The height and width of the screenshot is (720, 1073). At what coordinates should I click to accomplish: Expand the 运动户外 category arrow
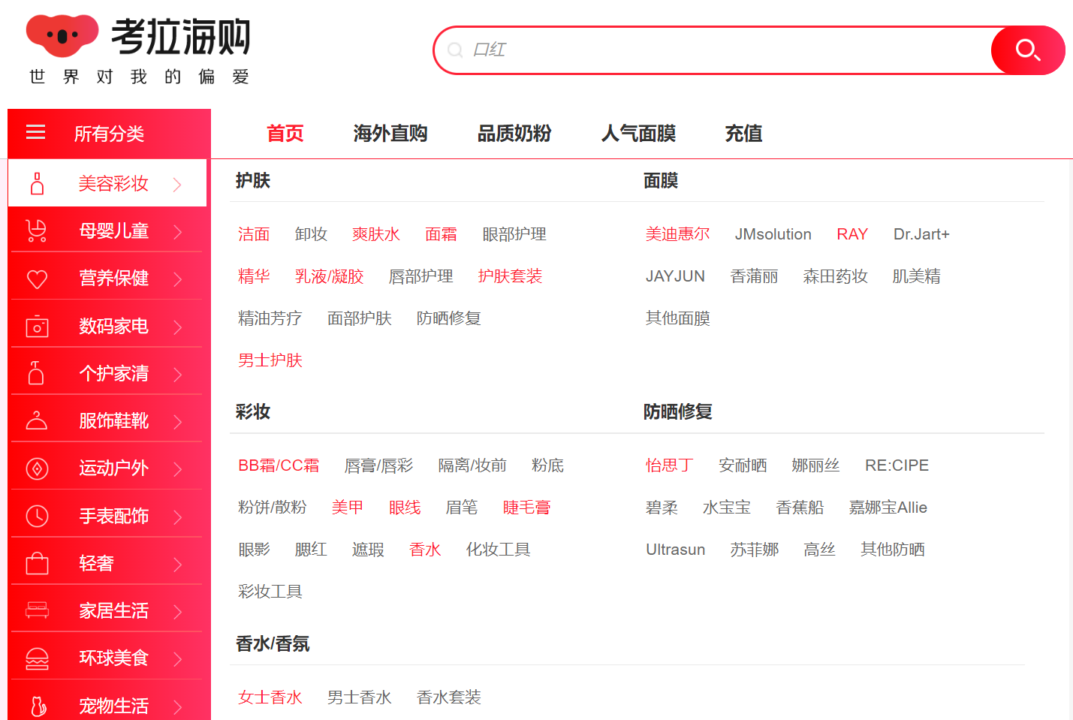click(178, 469)
